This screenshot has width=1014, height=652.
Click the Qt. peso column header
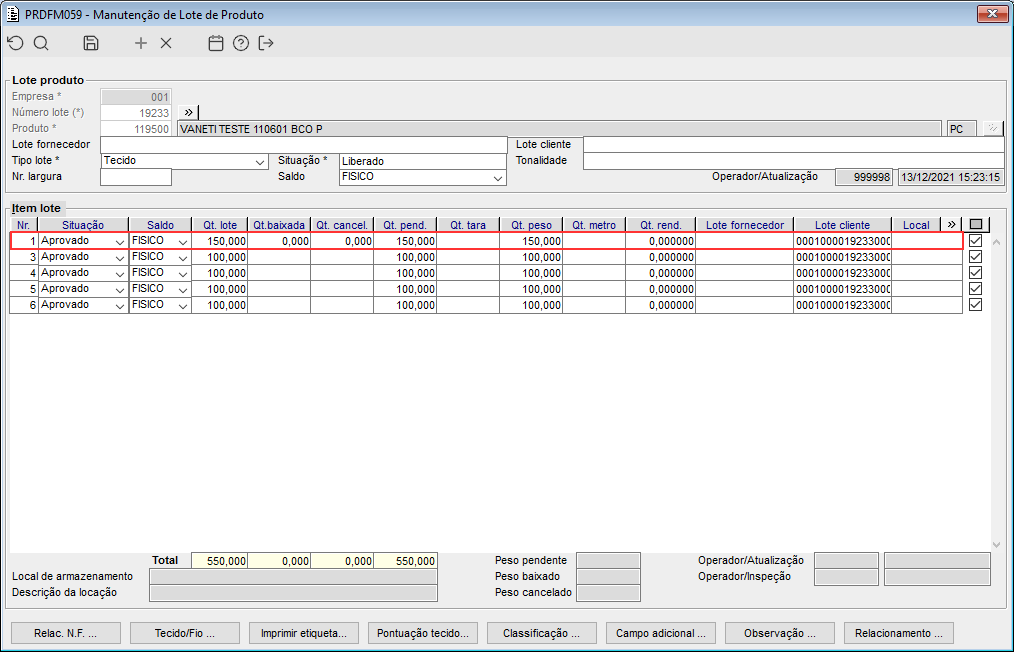coord(532,225)
